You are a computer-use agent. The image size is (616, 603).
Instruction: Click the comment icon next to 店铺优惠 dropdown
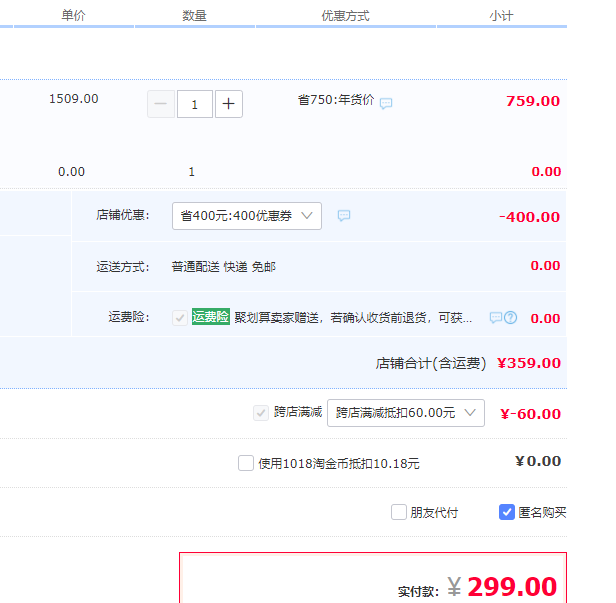pos(344,216)
